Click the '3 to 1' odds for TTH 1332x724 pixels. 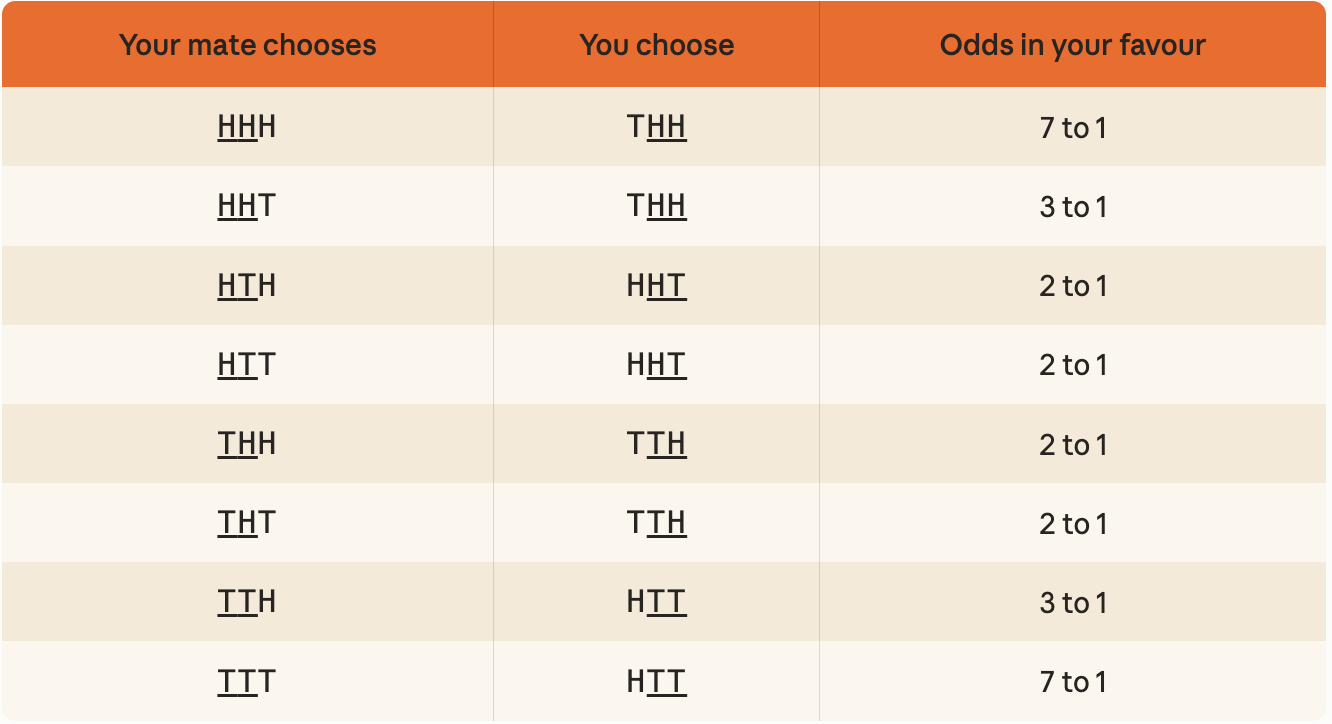pos(1073,603)
